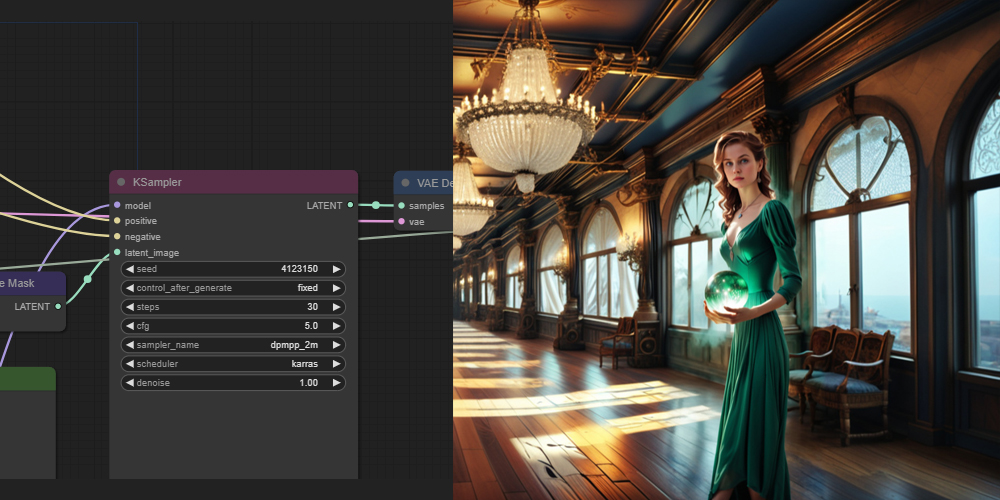The image size is (1000, 500).
Task: Click the KSampler LATENT output socket
Action: [350, 205]
